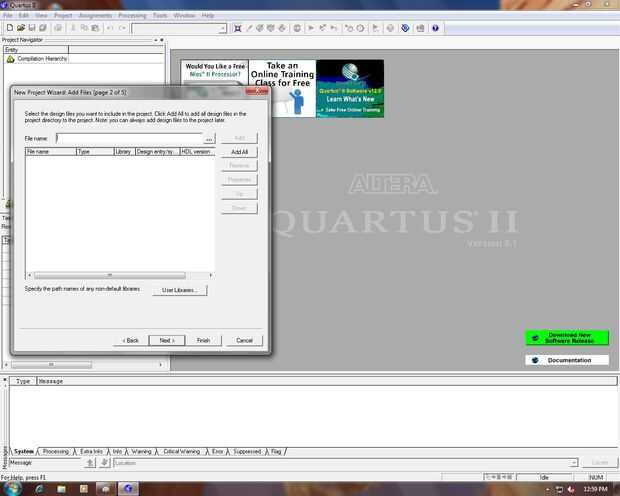Image resolution: width=620 pixels, height=496 pixels.
Task: Click the Documentation globe icon
Action: [535, 360]
